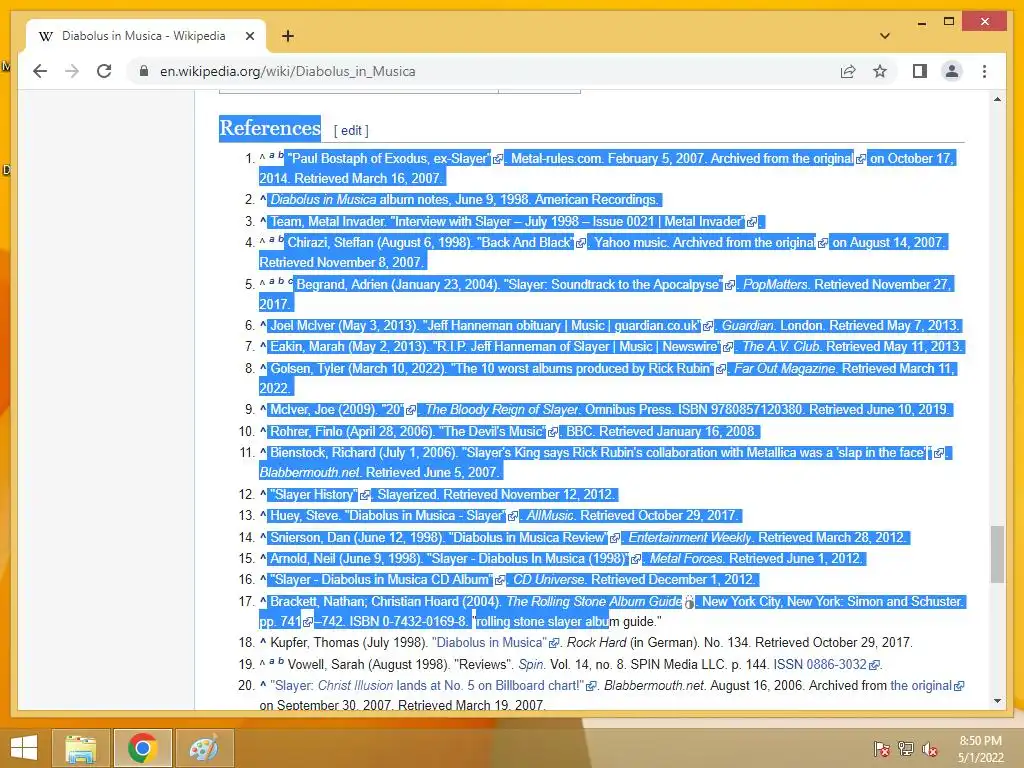Jump to citation caret of reference 2
1024x768 pixels.
click(263, 200)
